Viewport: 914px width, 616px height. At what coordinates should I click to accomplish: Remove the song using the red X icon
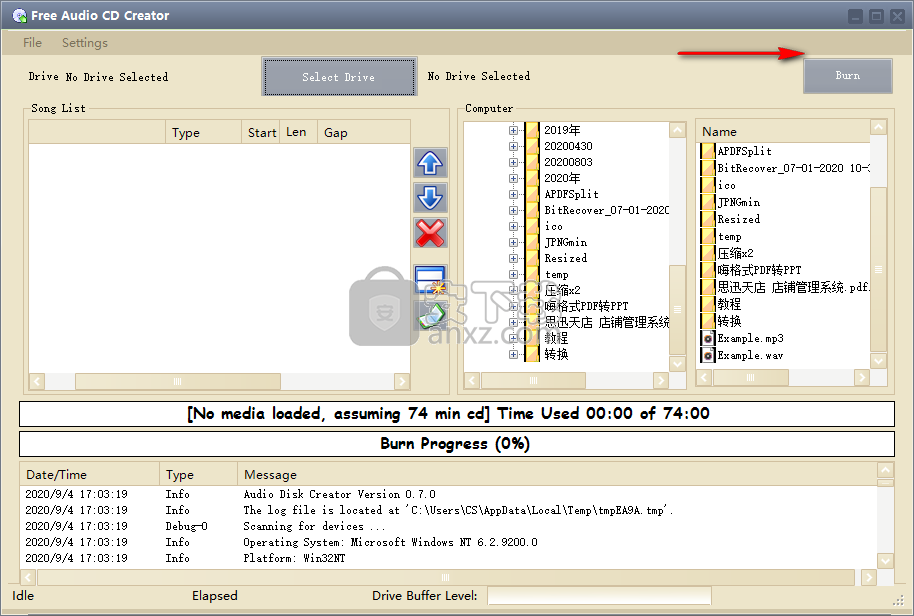click(x=430, y=233)
